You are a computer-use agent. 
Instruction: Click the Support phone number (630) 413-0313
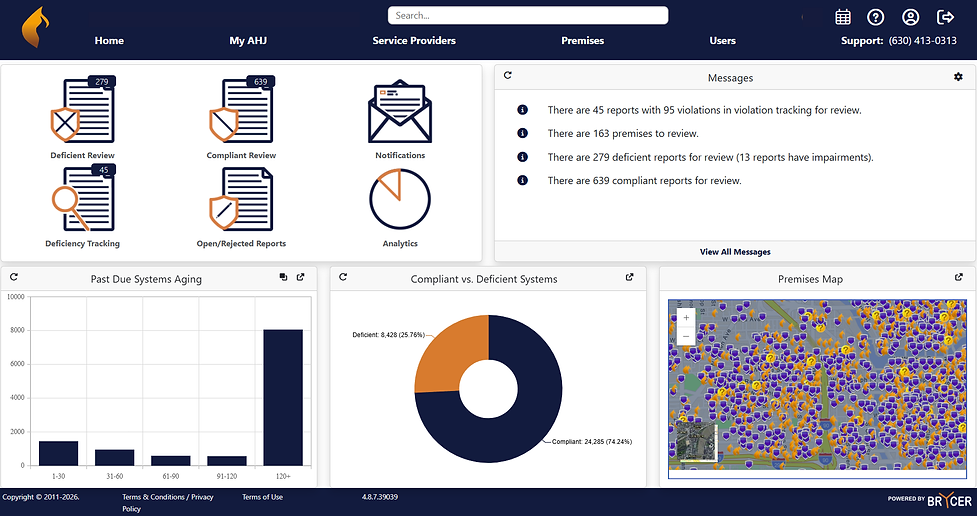[923, 41]
